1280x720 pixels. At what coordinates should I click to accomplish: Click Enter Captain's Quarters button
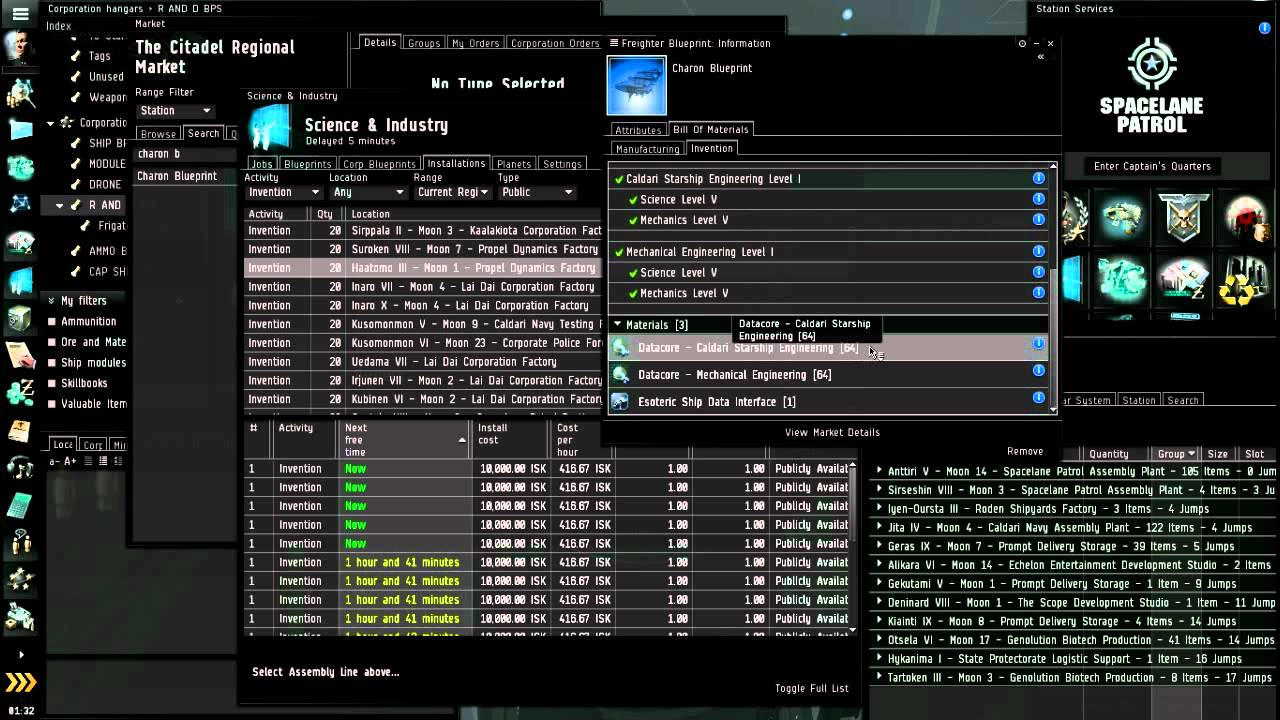tap(1152, 166)
